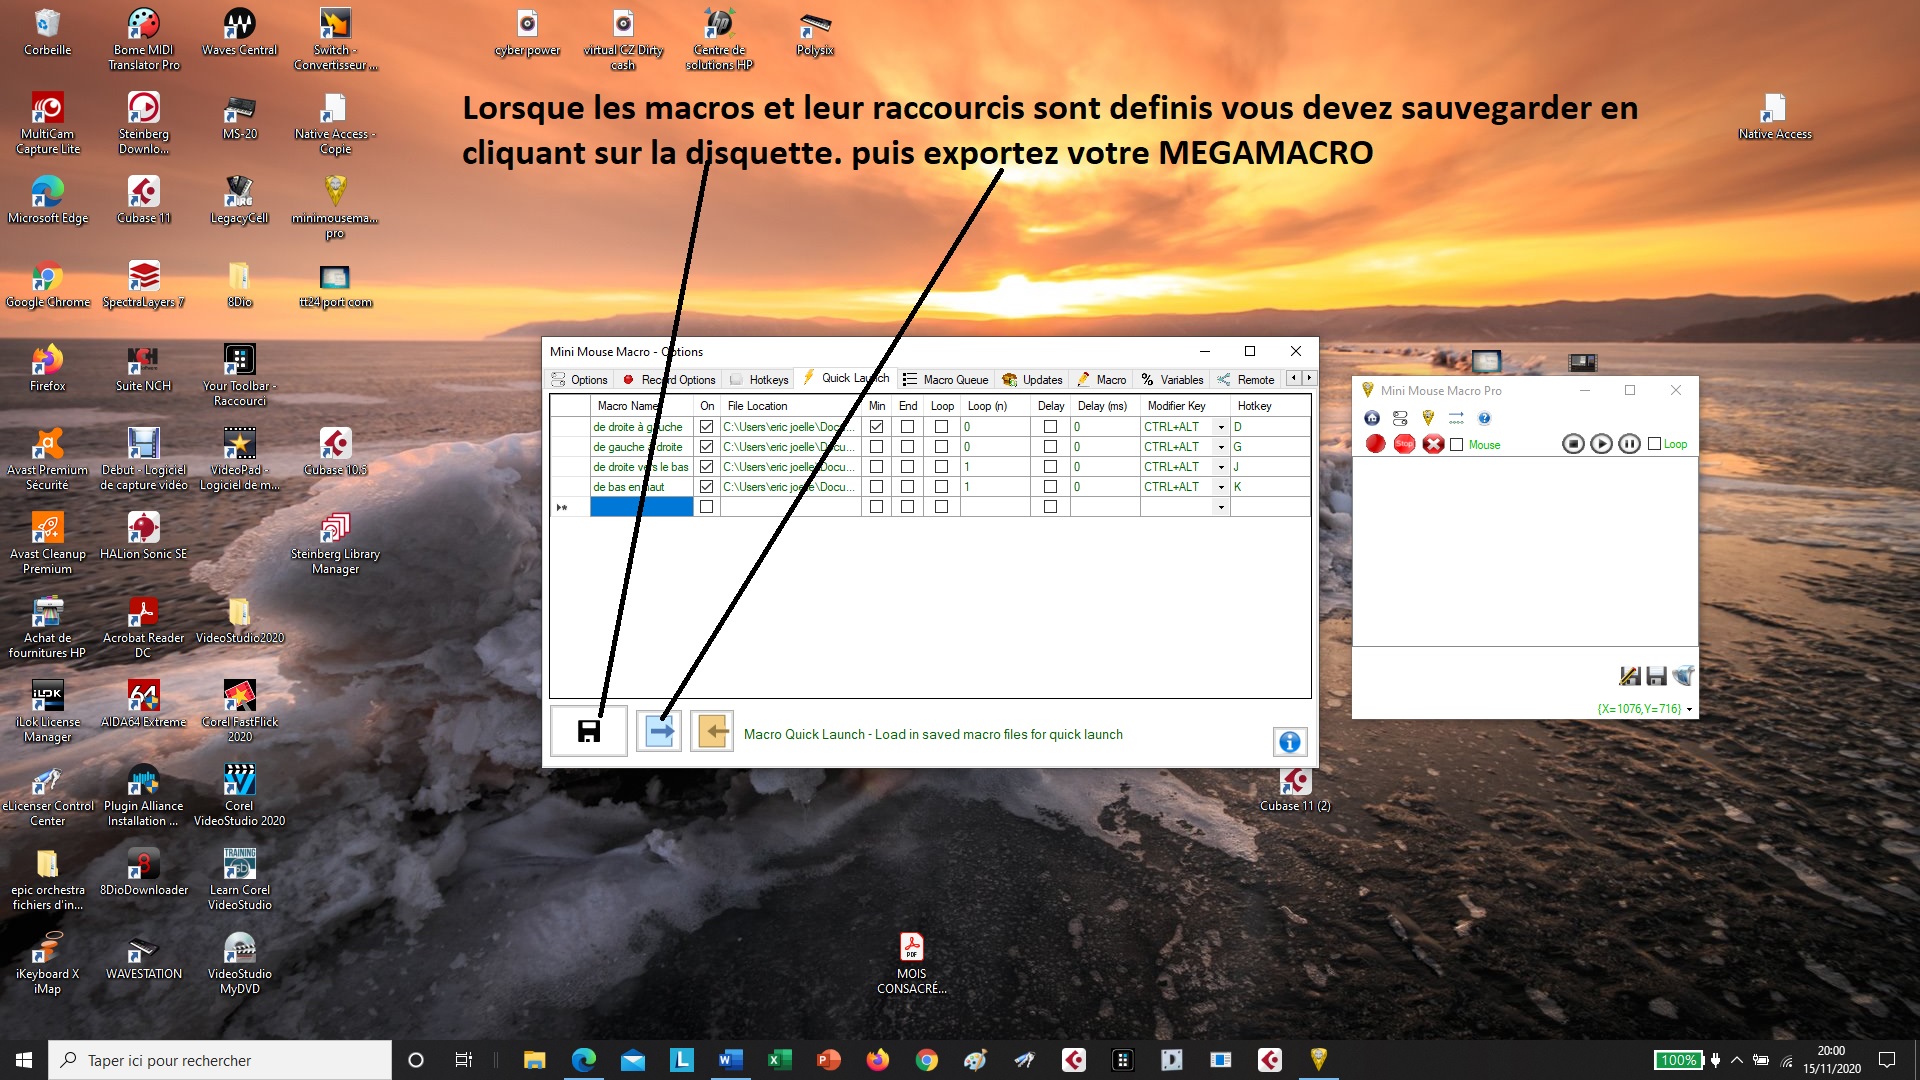Open help via the blue question mark icon
Screen dimensions: 1920x1080
(x=1485, y=418)
